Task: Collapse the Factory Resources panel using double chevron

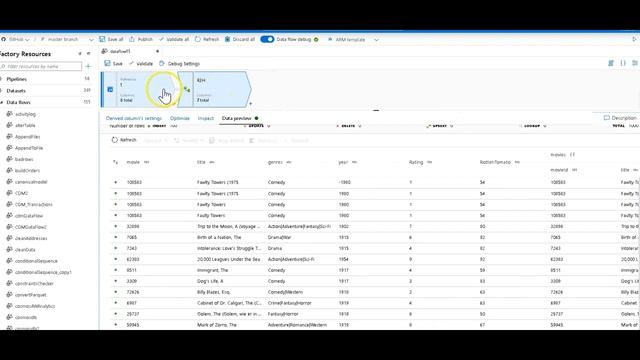Action: (89, 53)
